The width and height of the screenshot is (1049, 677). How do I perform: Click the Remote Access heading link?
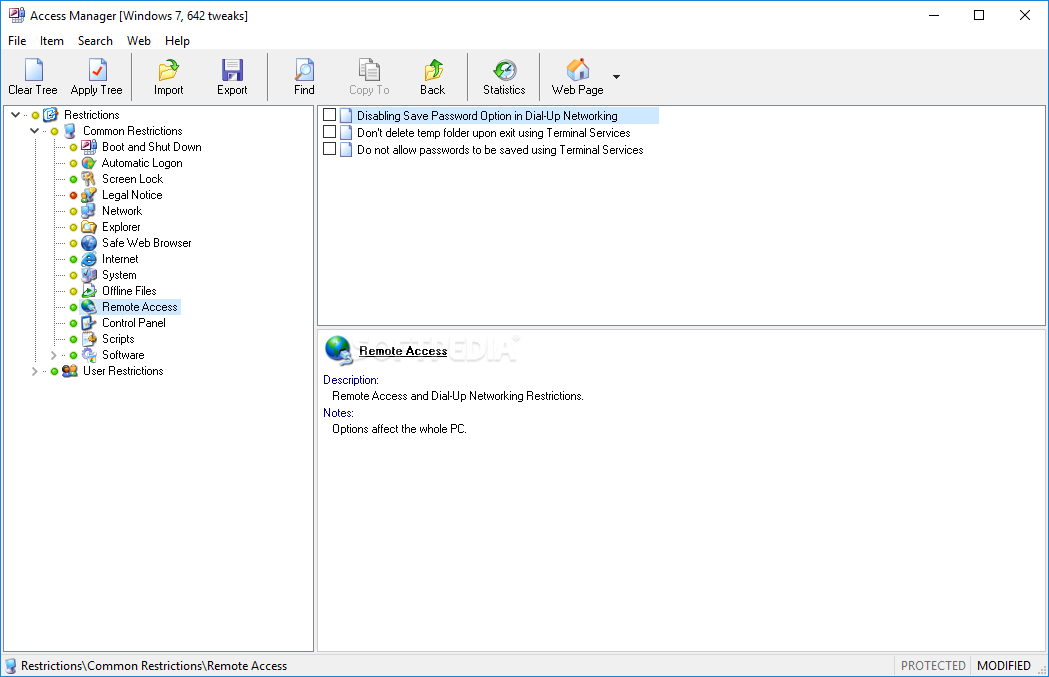click(403, 351)
